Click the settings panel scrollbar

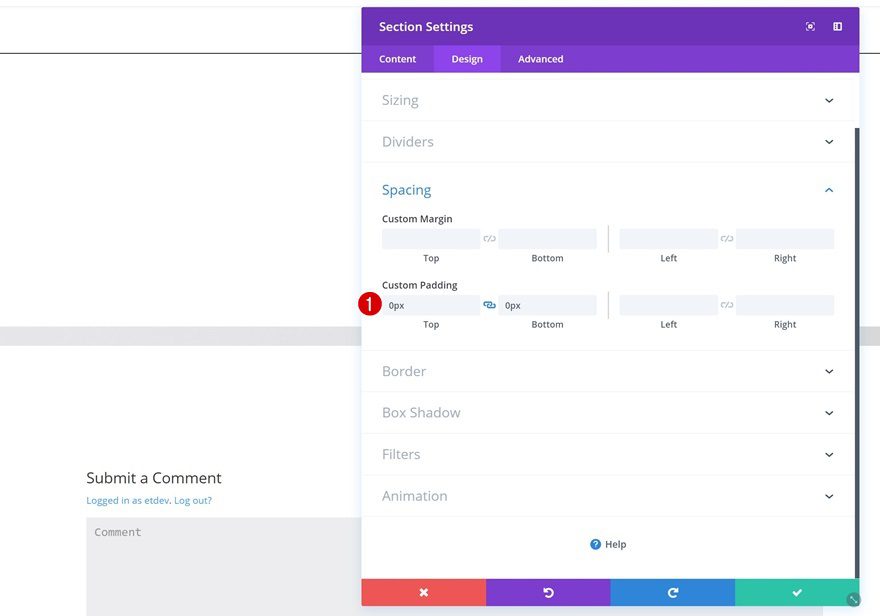pos(857,353)
